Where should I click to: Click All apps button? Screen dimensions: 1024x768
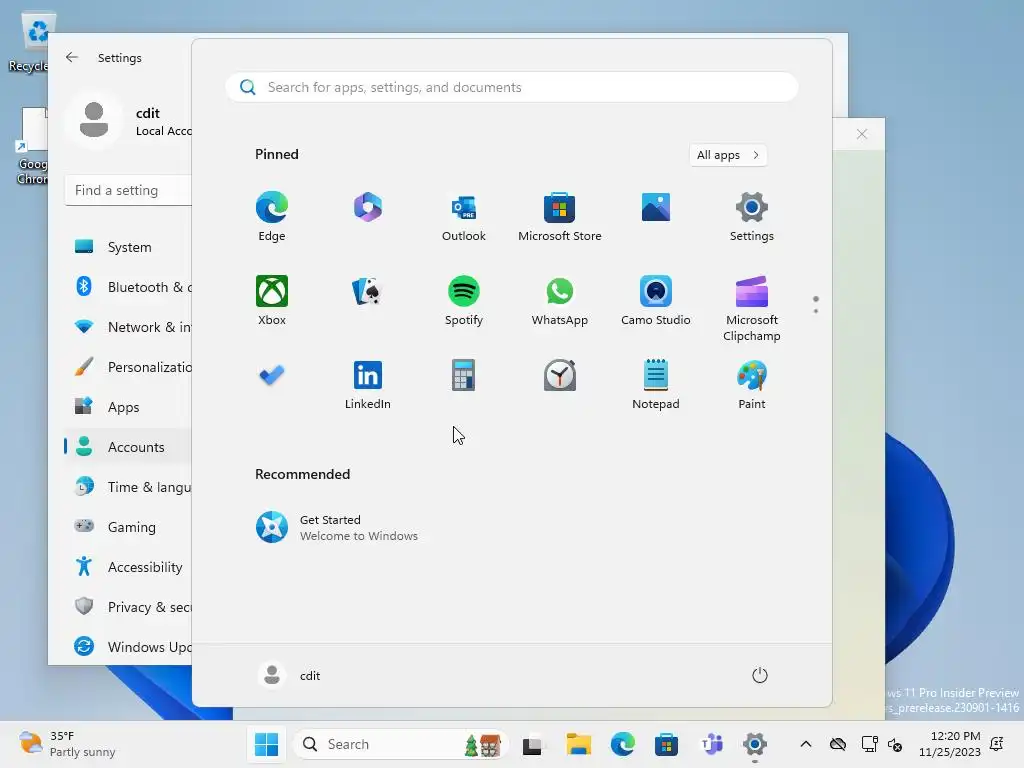point(728,155)
